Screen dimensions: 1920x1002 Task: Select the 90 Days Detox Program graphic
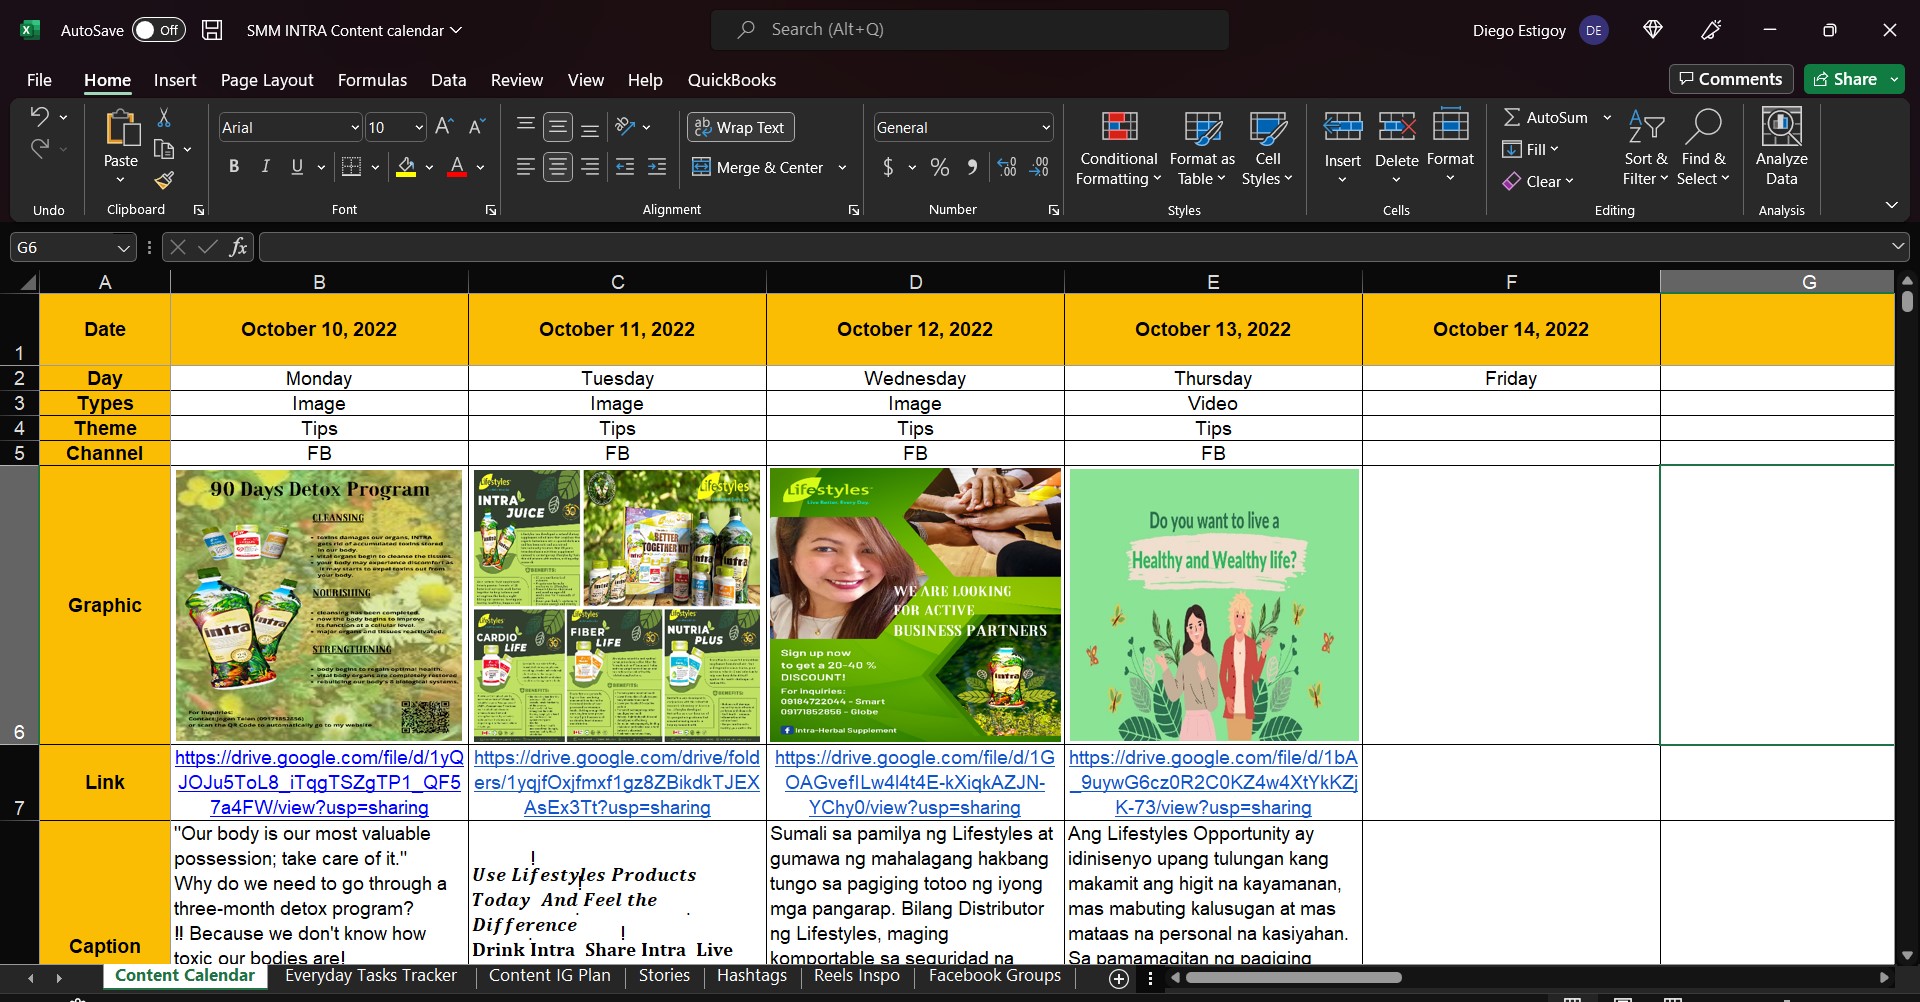click(319, 605)
